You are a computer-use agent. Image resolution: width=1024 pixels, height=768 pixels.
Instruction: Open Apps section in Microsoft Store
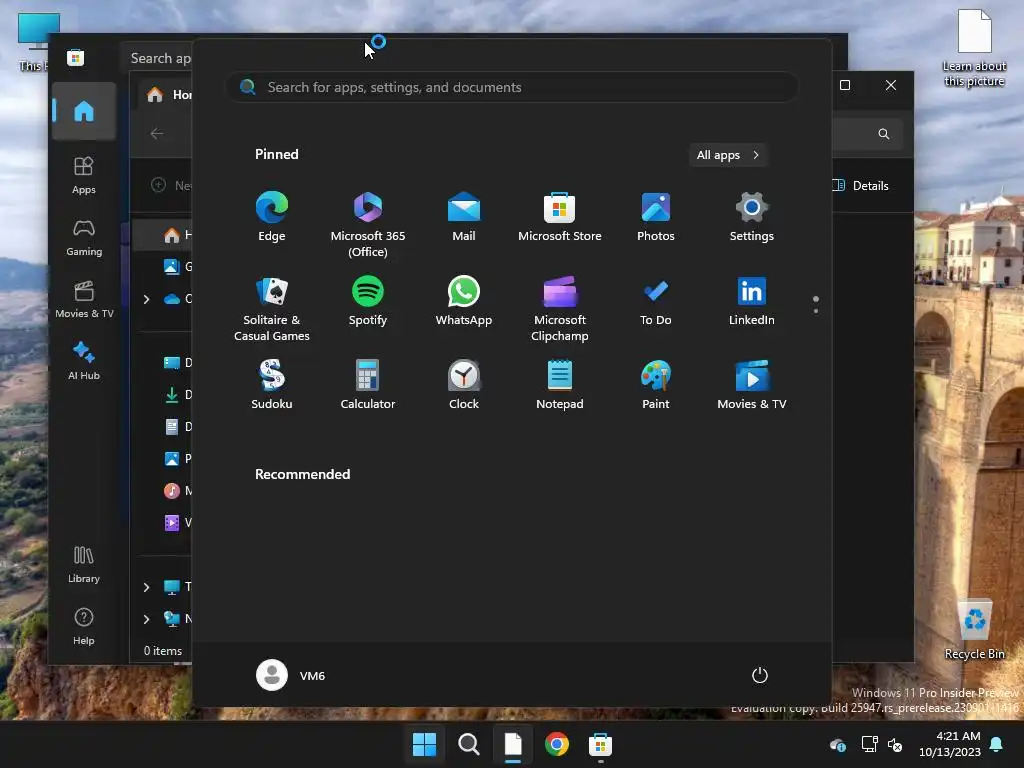coord(84,175)
